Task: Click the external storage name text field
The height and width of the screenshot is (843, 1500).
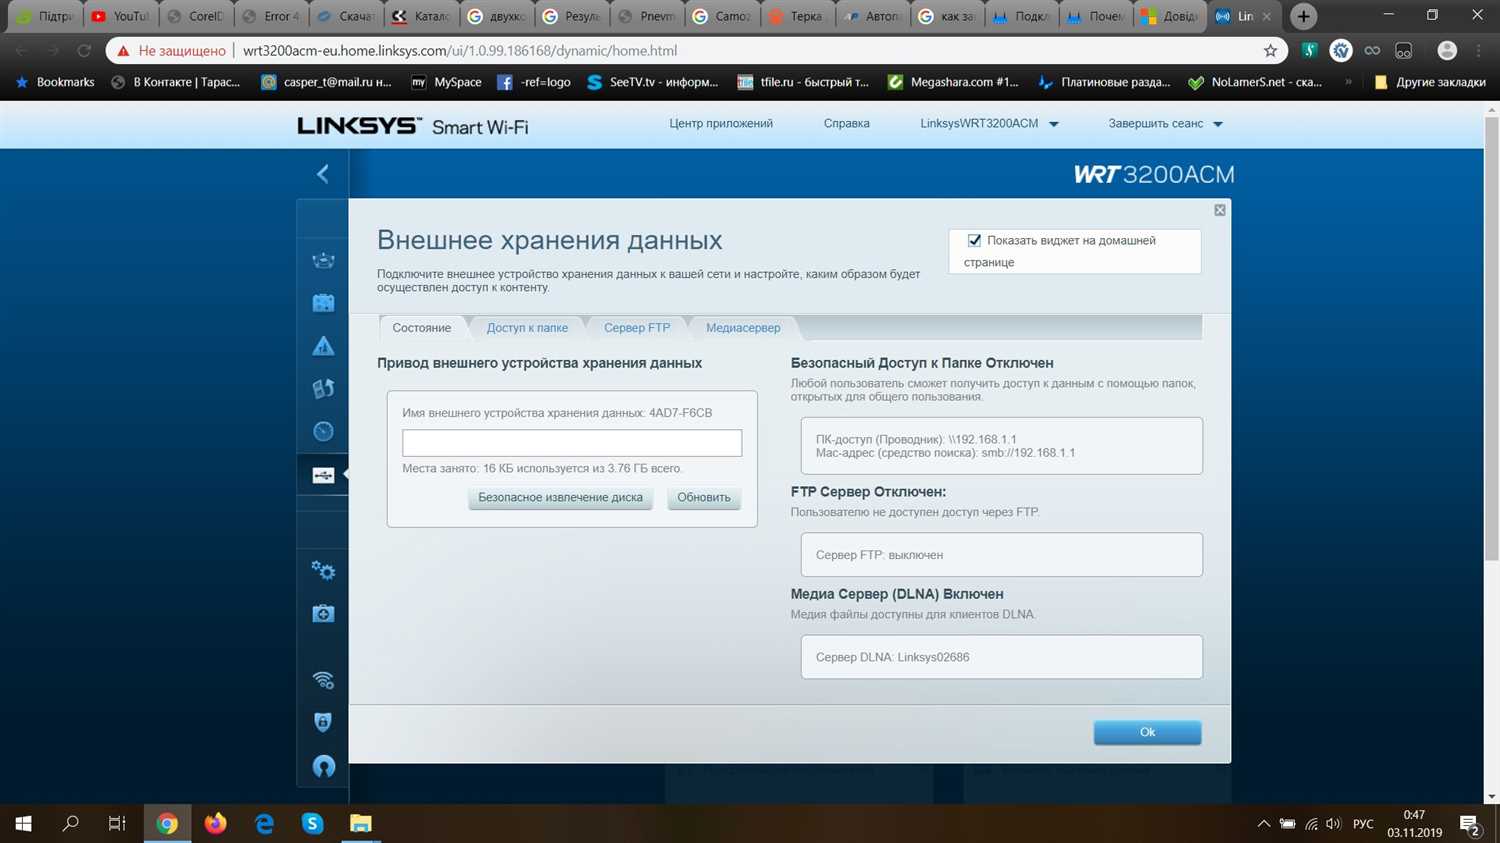Action: click(572, 443)
